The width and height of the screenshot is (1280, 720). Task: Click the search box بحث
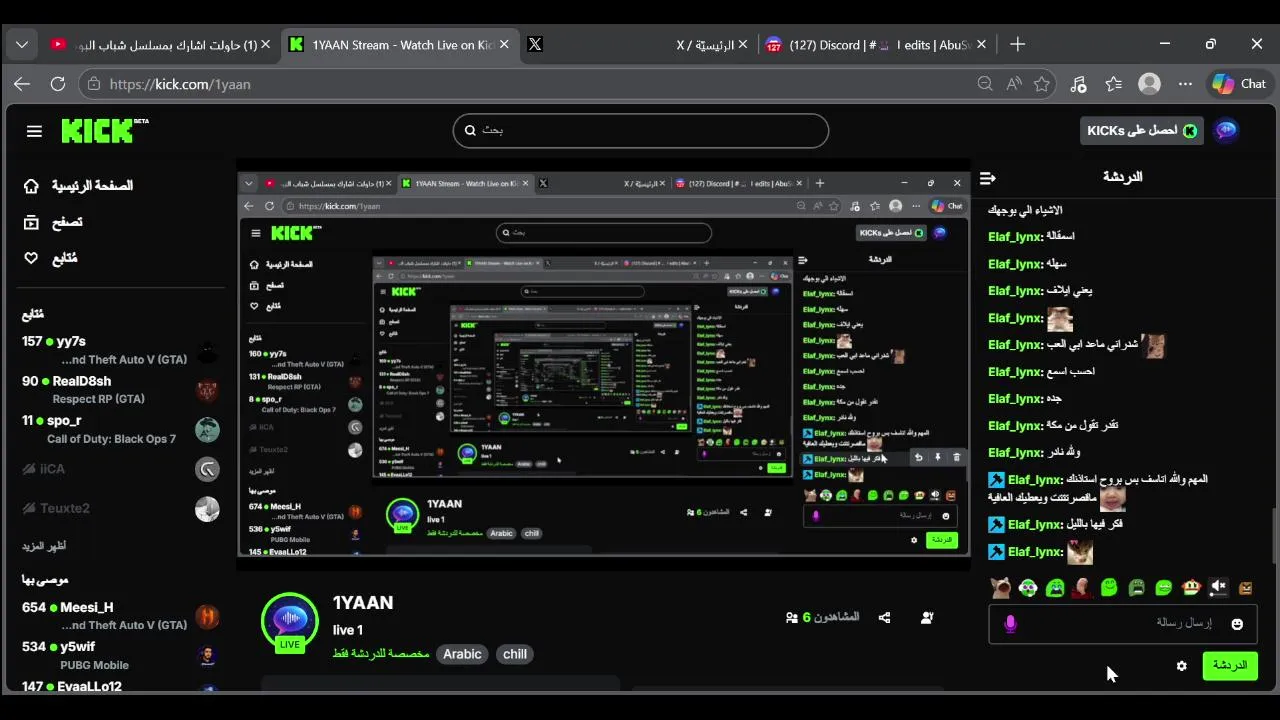[641, 130]
